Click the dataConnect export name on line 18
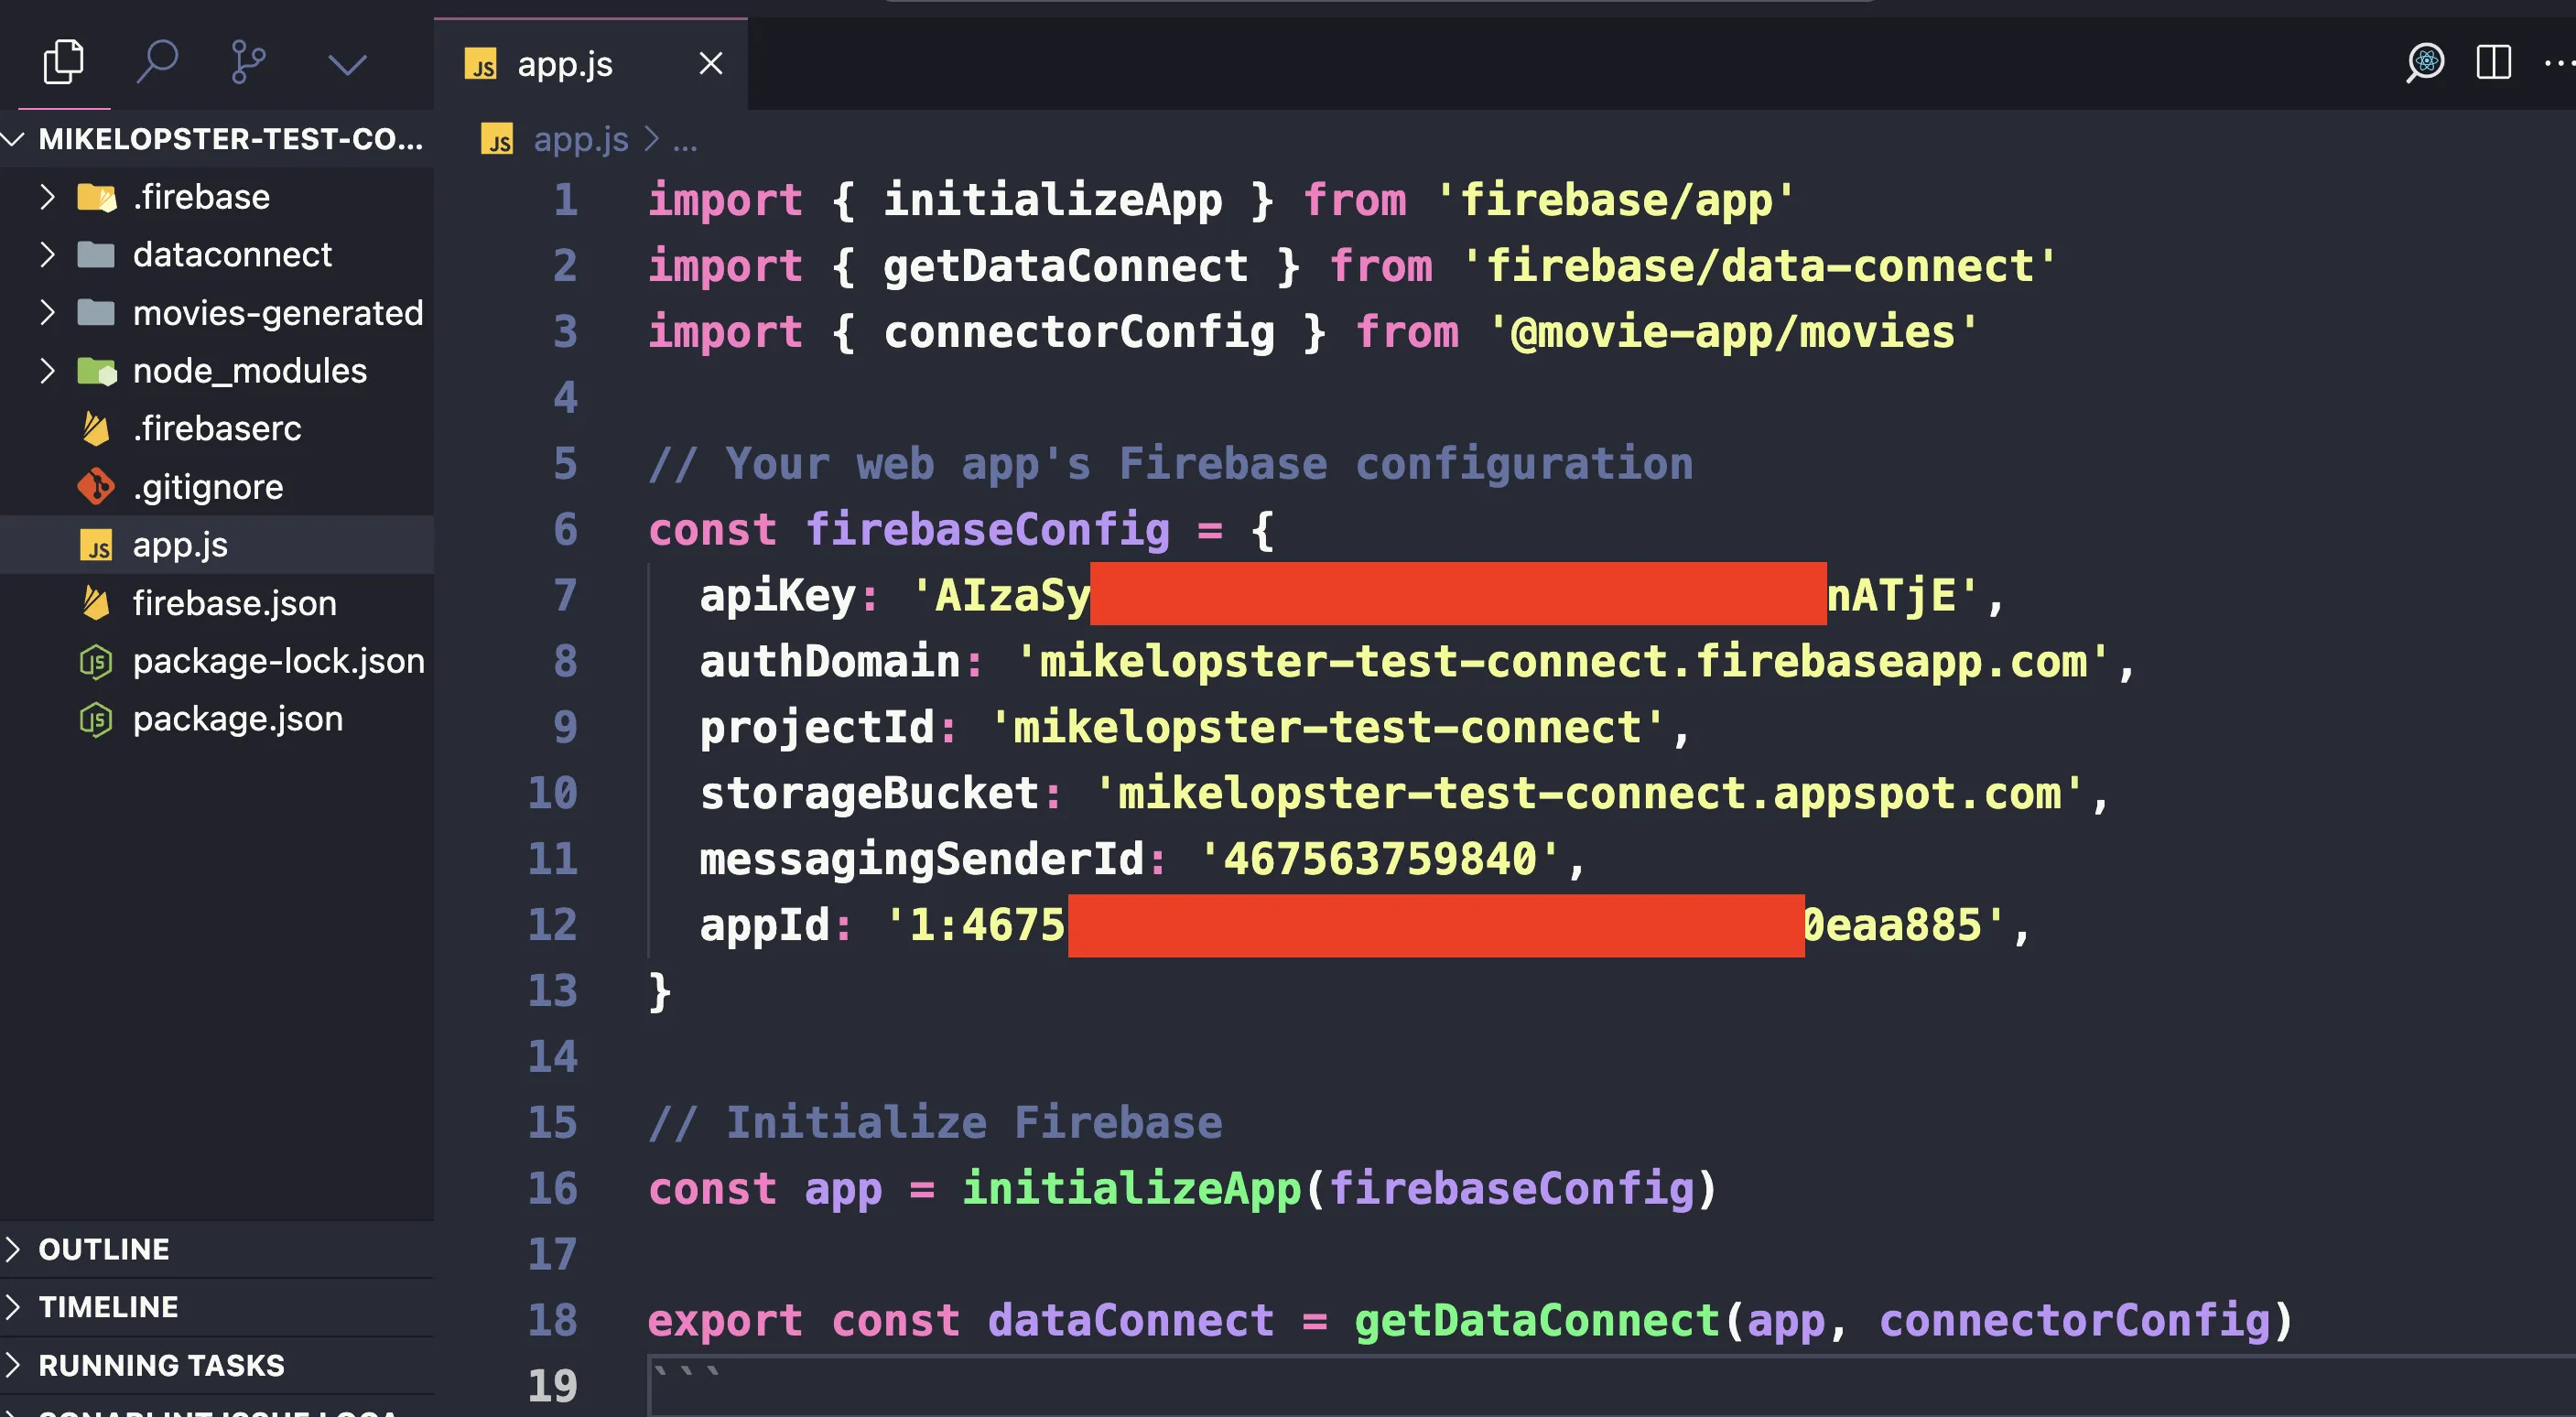 click(1131, 1320)
